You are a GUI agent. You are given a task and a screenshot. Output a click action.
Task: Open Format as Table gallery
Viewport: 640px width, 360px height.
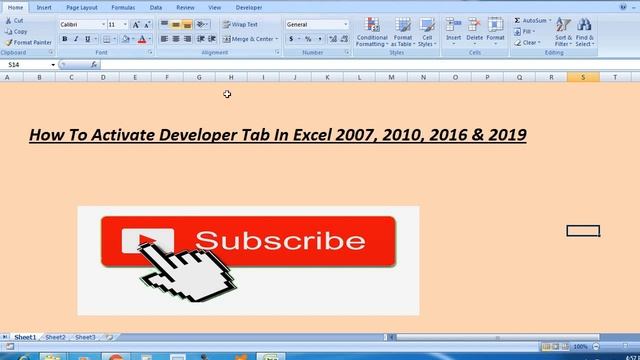[402, 32]
